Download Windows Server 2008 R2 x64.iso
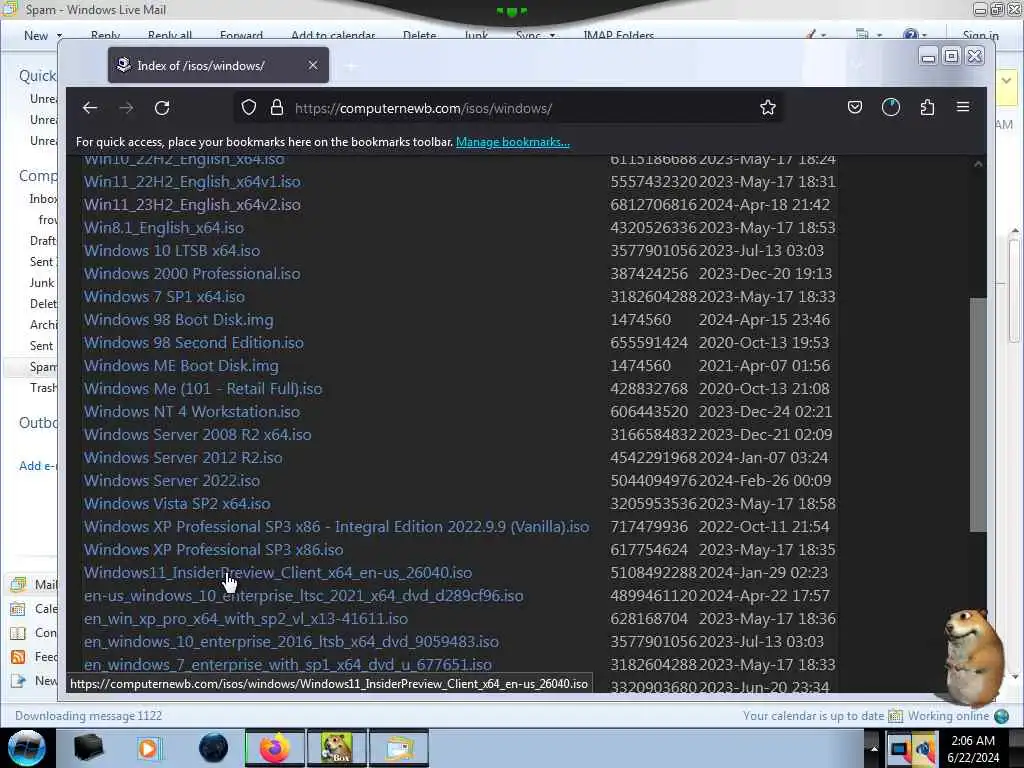The image size is (1024, 768). (198, 435)
